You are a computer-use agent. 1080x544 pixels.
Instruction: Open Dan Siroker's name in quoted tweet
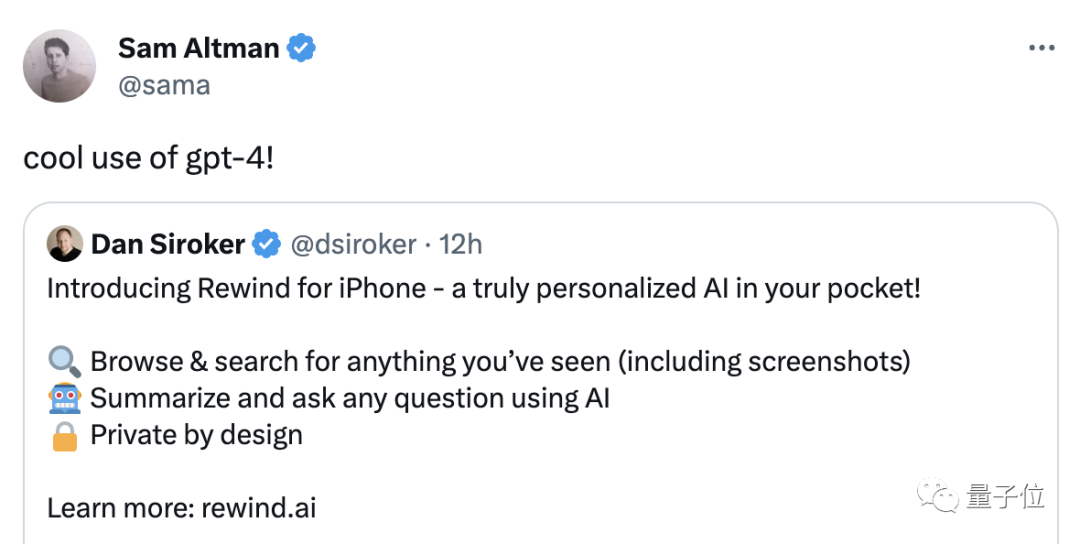click(x=167, y=244)
